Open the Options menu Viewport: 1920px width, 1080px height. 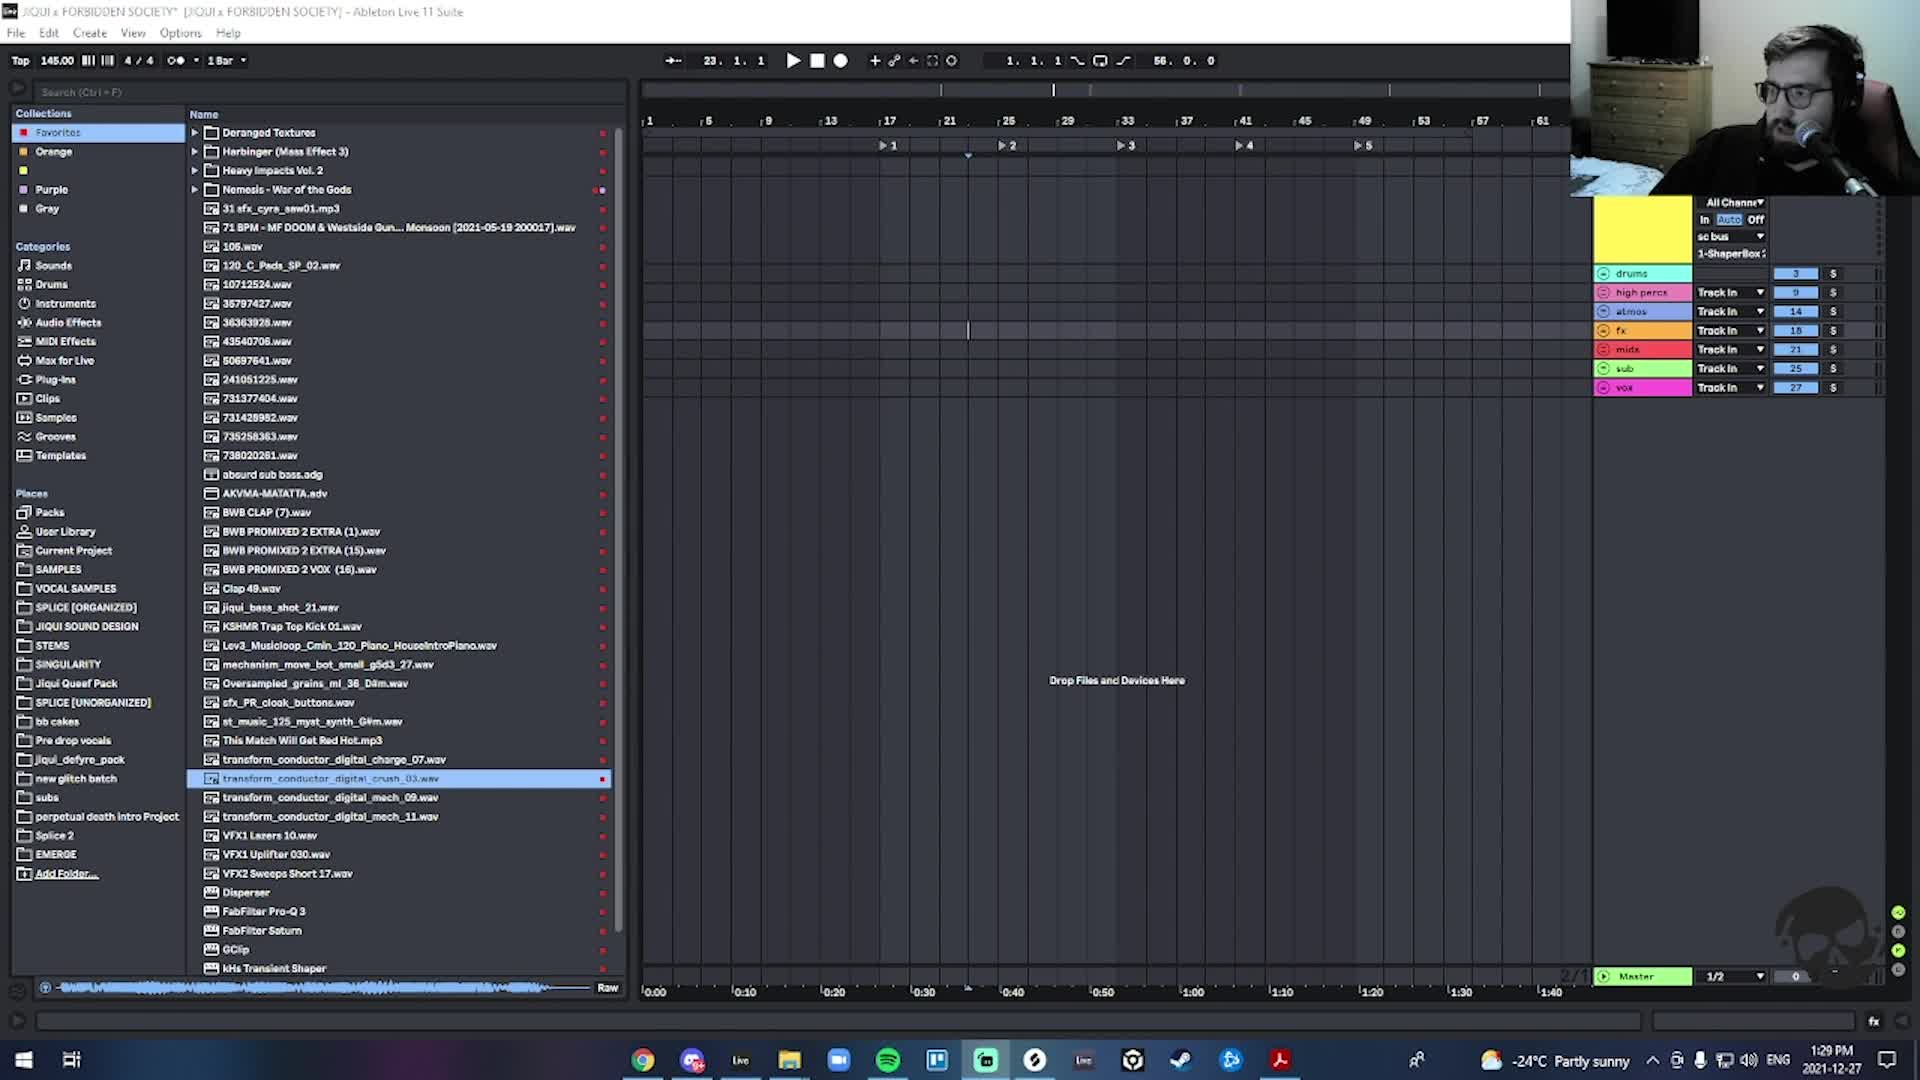(181, 33)
